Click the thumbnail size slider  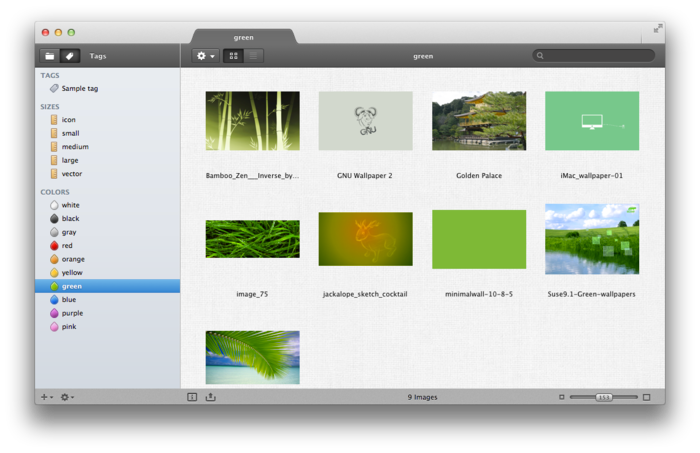pyautogui.click(x=604, y=397)
